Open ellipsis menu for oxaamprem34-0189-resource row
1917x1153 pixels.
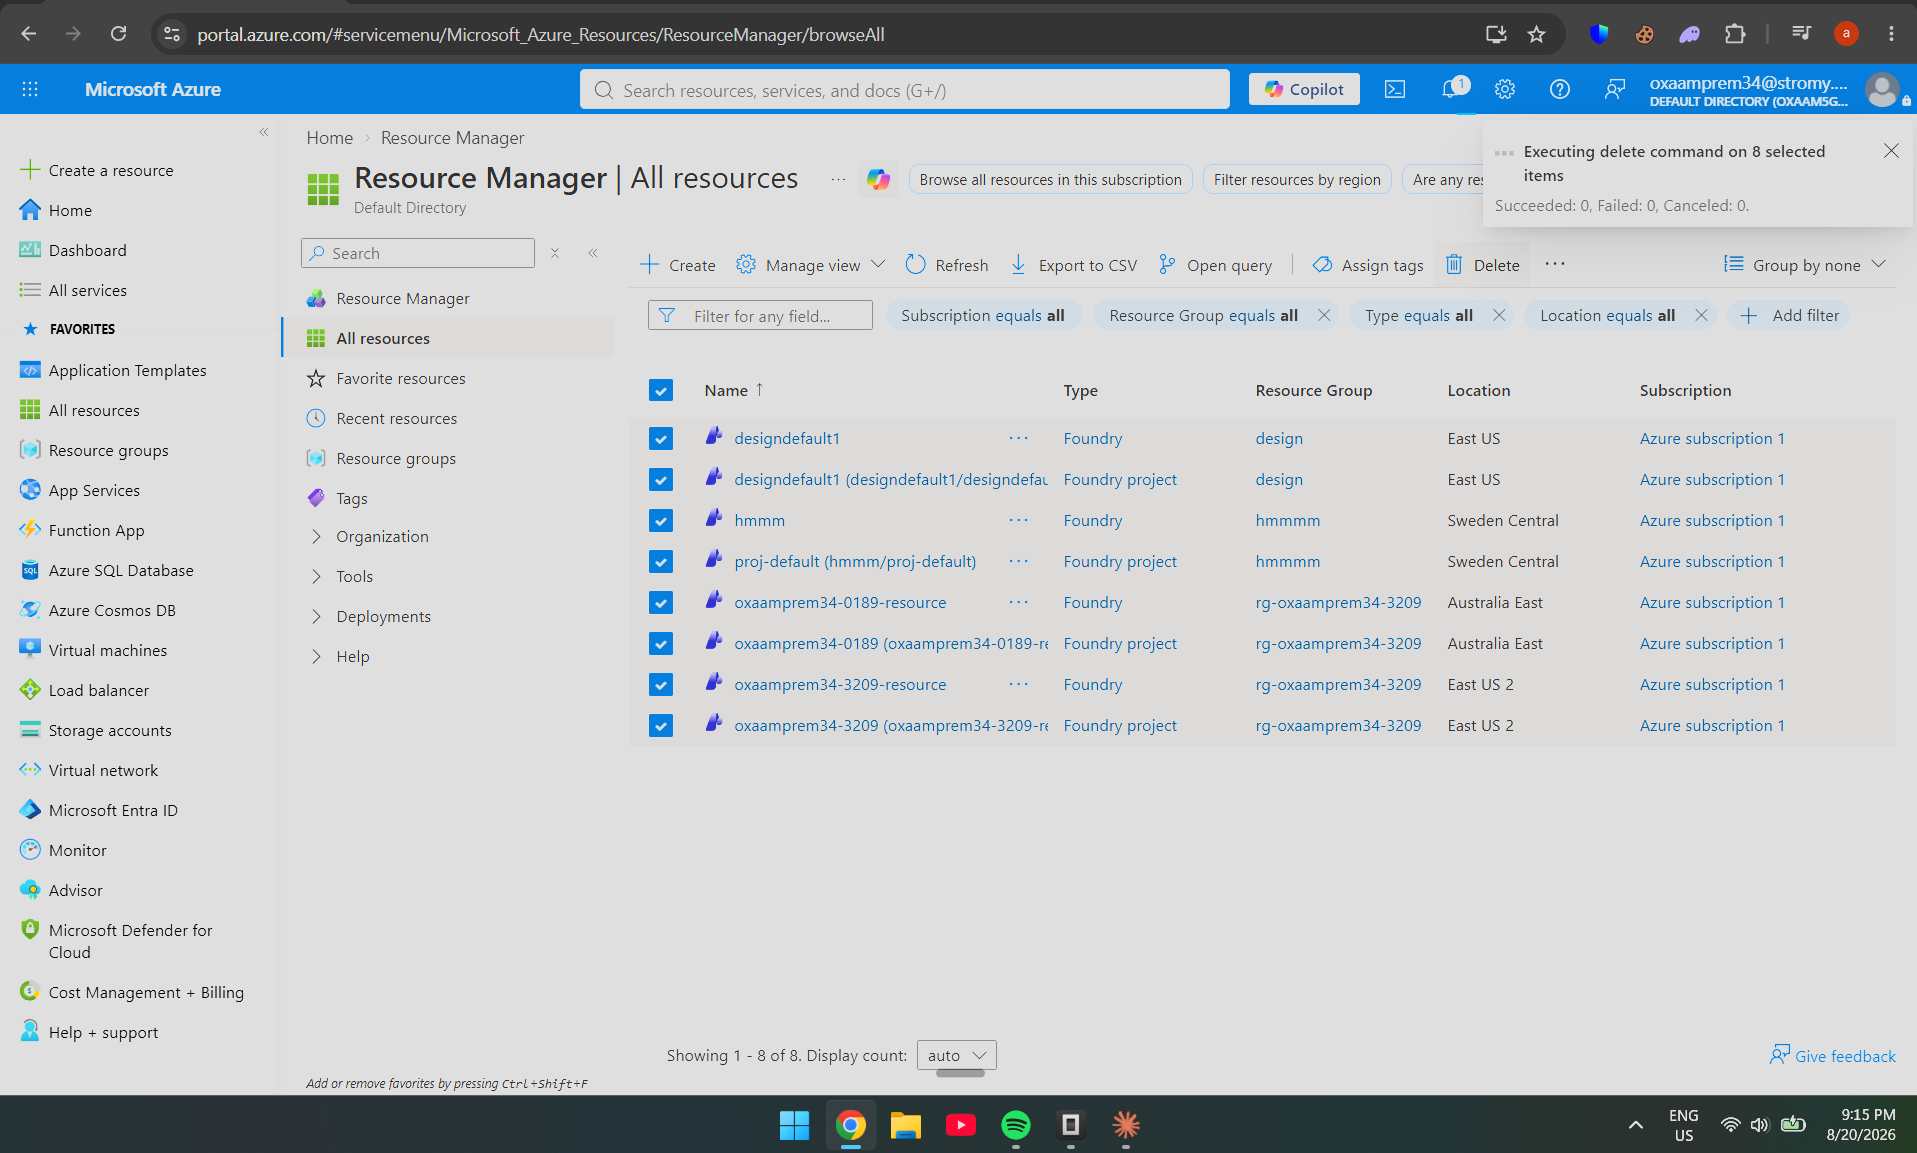click(x=1018, y=602)
